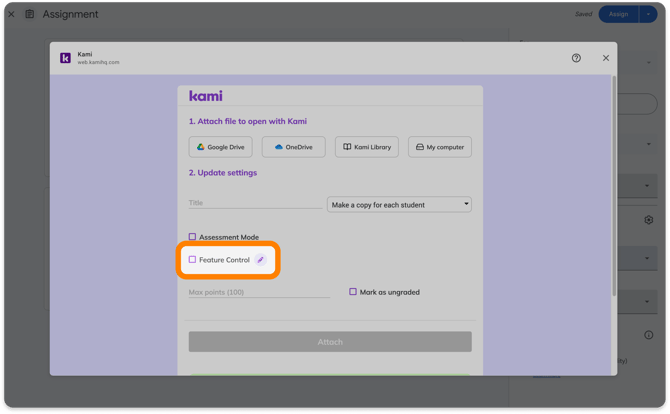
Task: Click the '2. Update settings' heading
Action: coord(223,173)
